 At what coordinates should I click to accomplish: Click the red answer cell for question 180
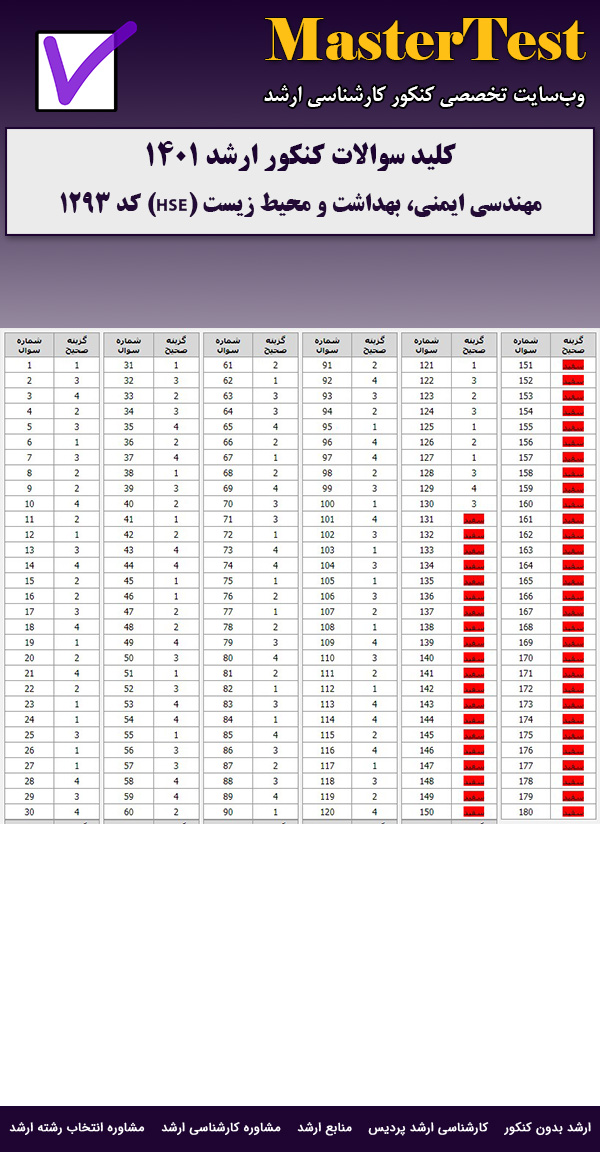click(x=573, y=812)
